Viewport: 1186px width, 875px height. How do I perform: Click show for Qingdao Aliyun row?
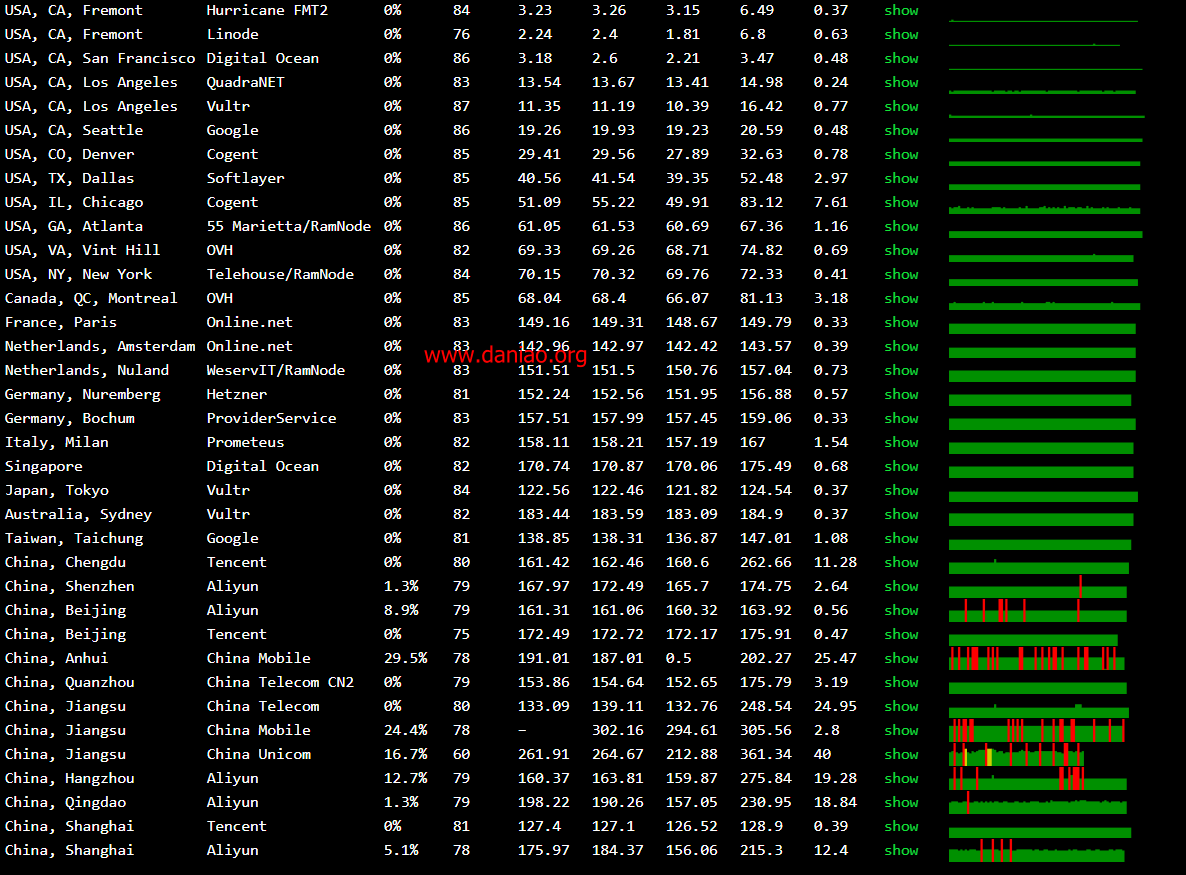tap(901, 802)
